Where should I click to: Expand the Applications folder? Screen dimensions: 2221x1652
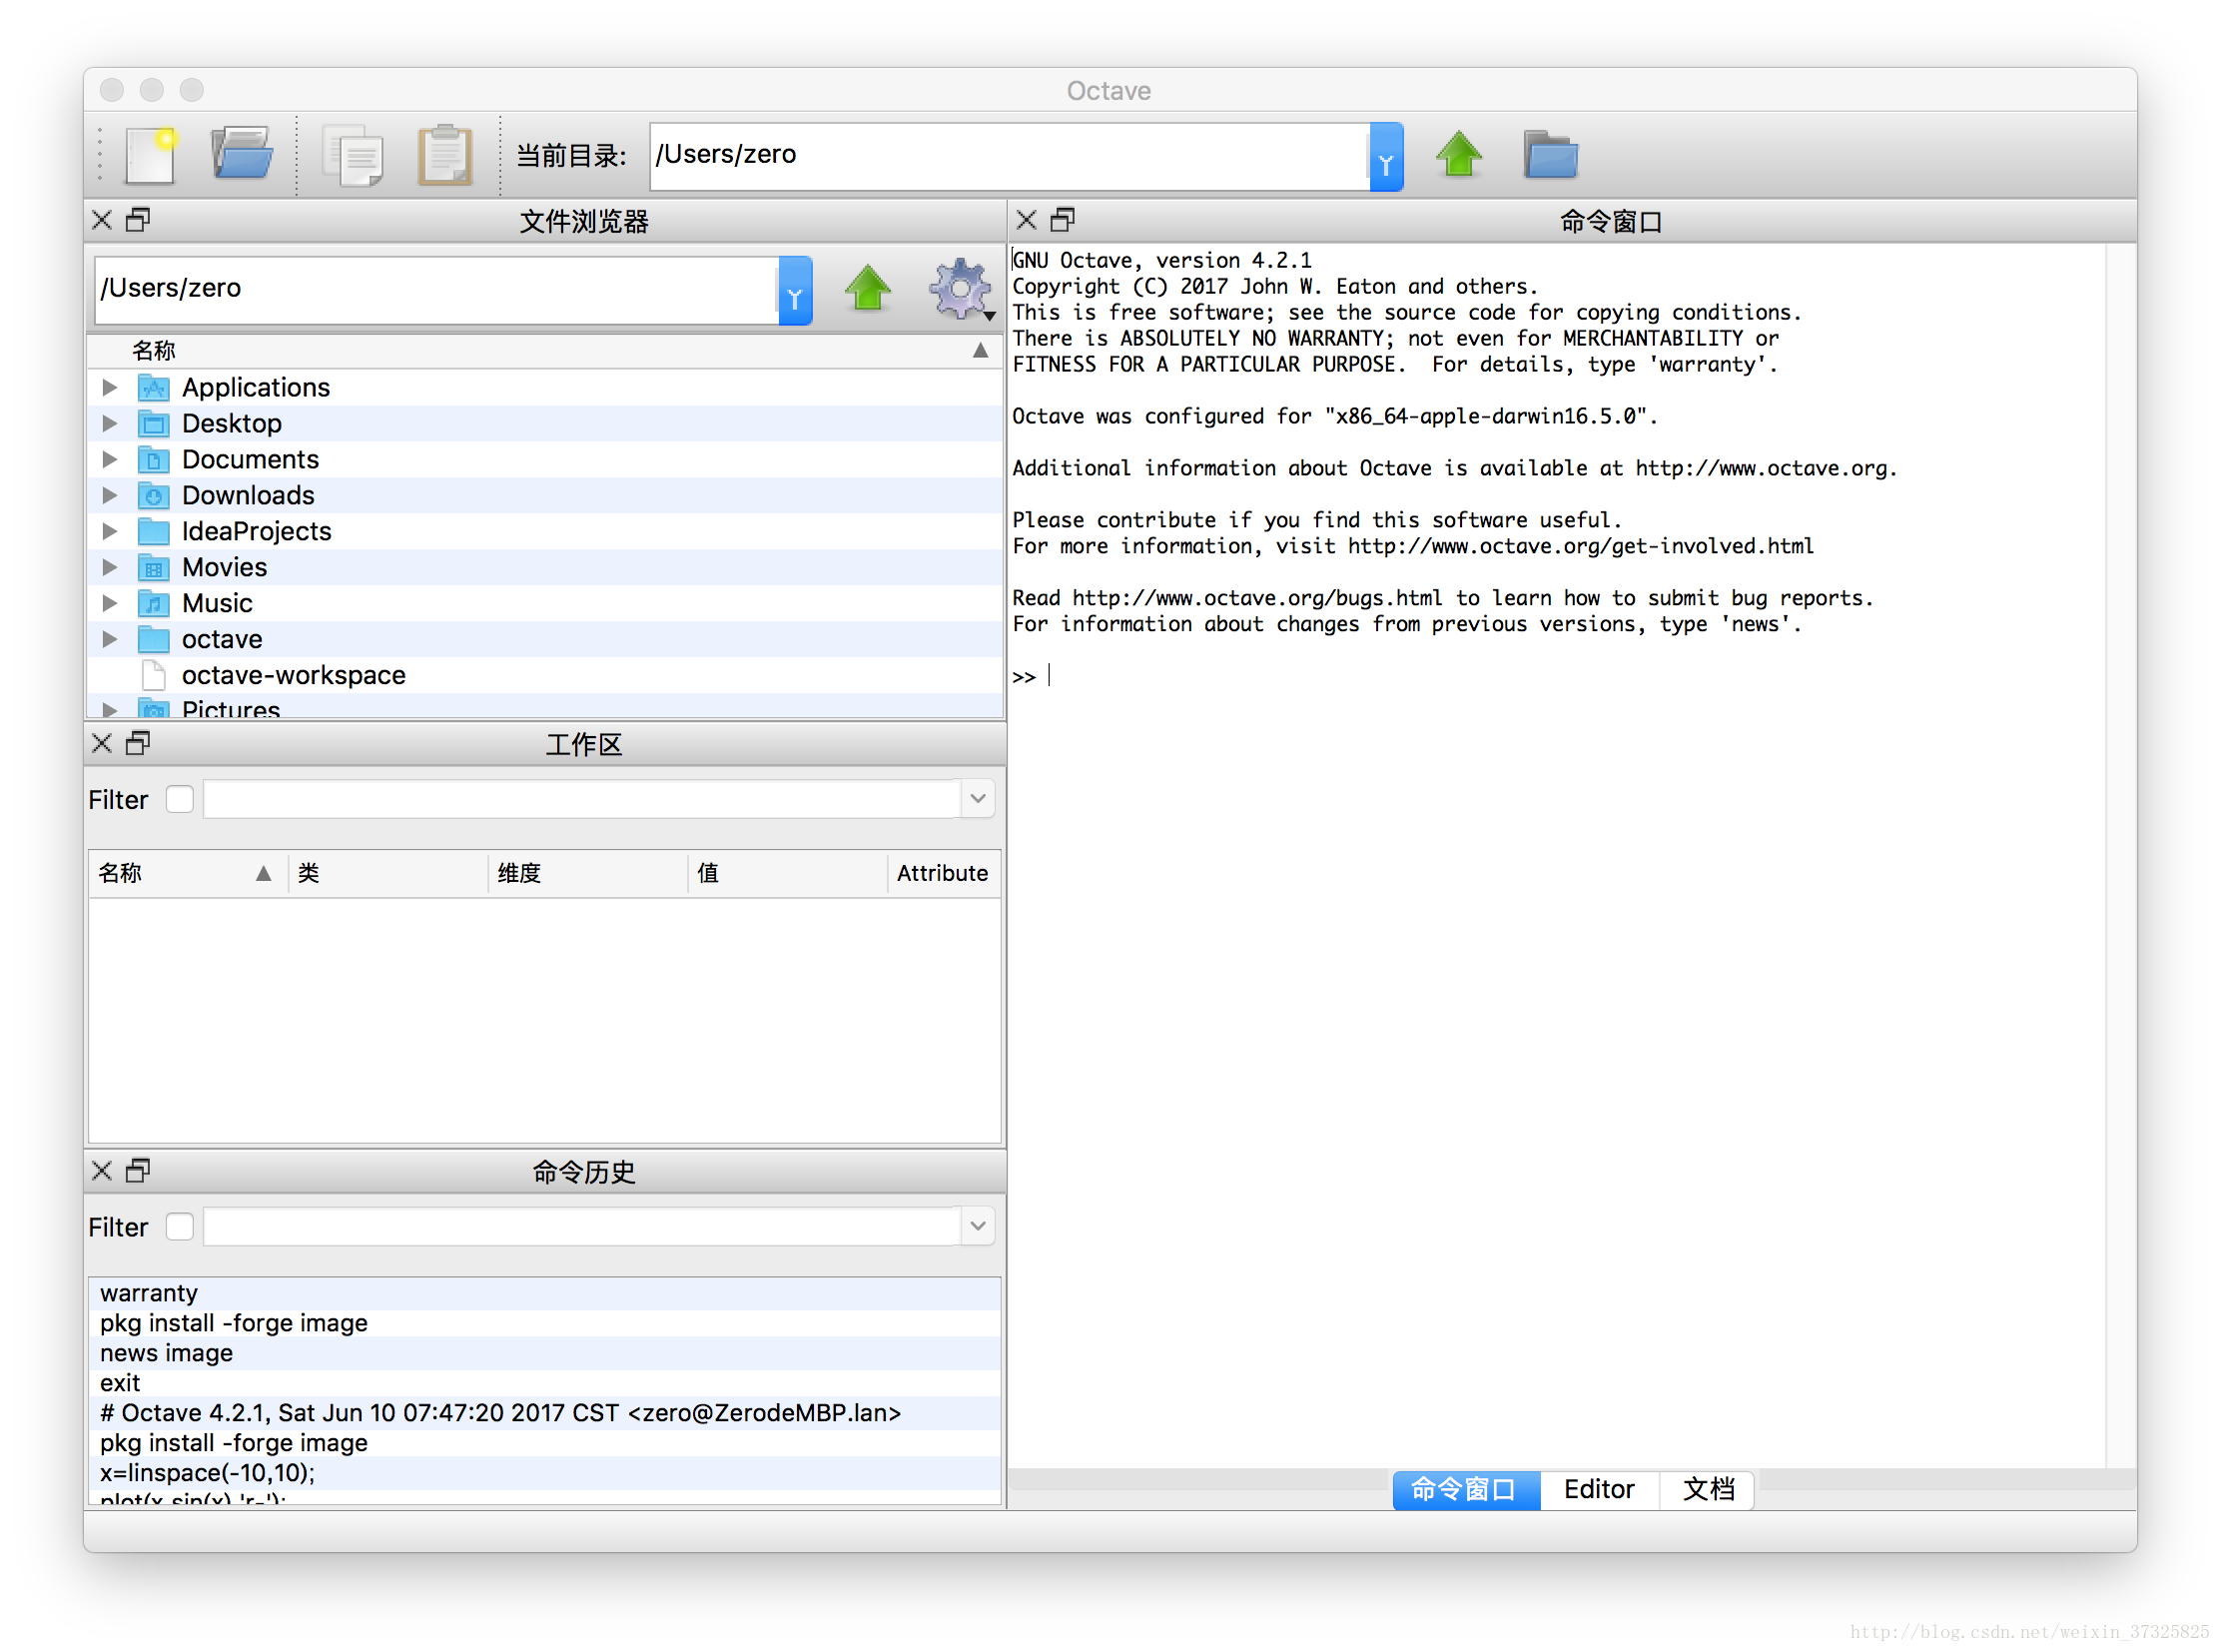[x=110, y=388]
